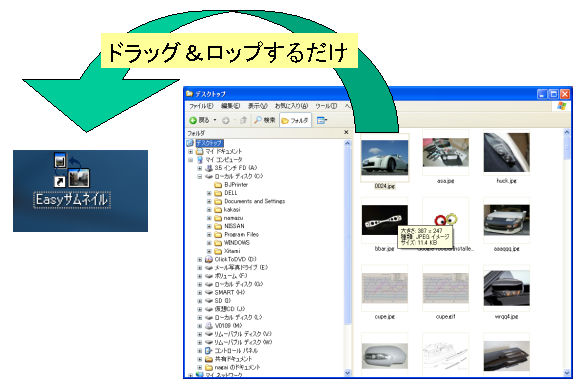Expand the DELL folder node
Viewport: 581px width, 384px height.
click(x=209, y=193)
